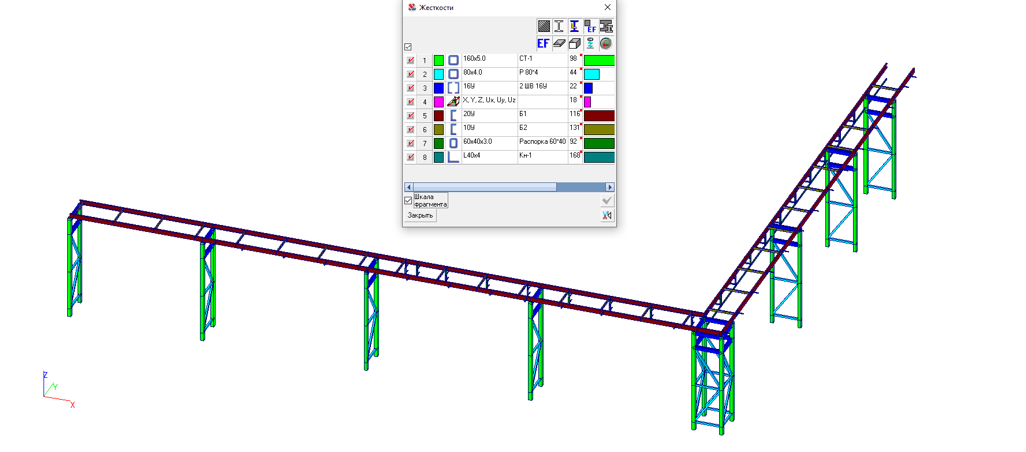Click the large blue EF stiffness icon

point(543,44)
